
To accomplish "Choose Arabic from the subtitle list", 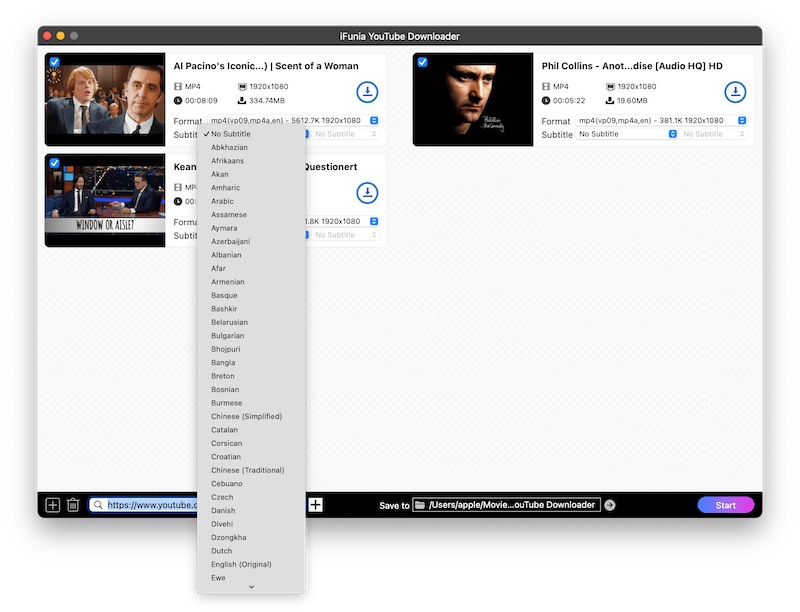I will click(x=224, y=201).
